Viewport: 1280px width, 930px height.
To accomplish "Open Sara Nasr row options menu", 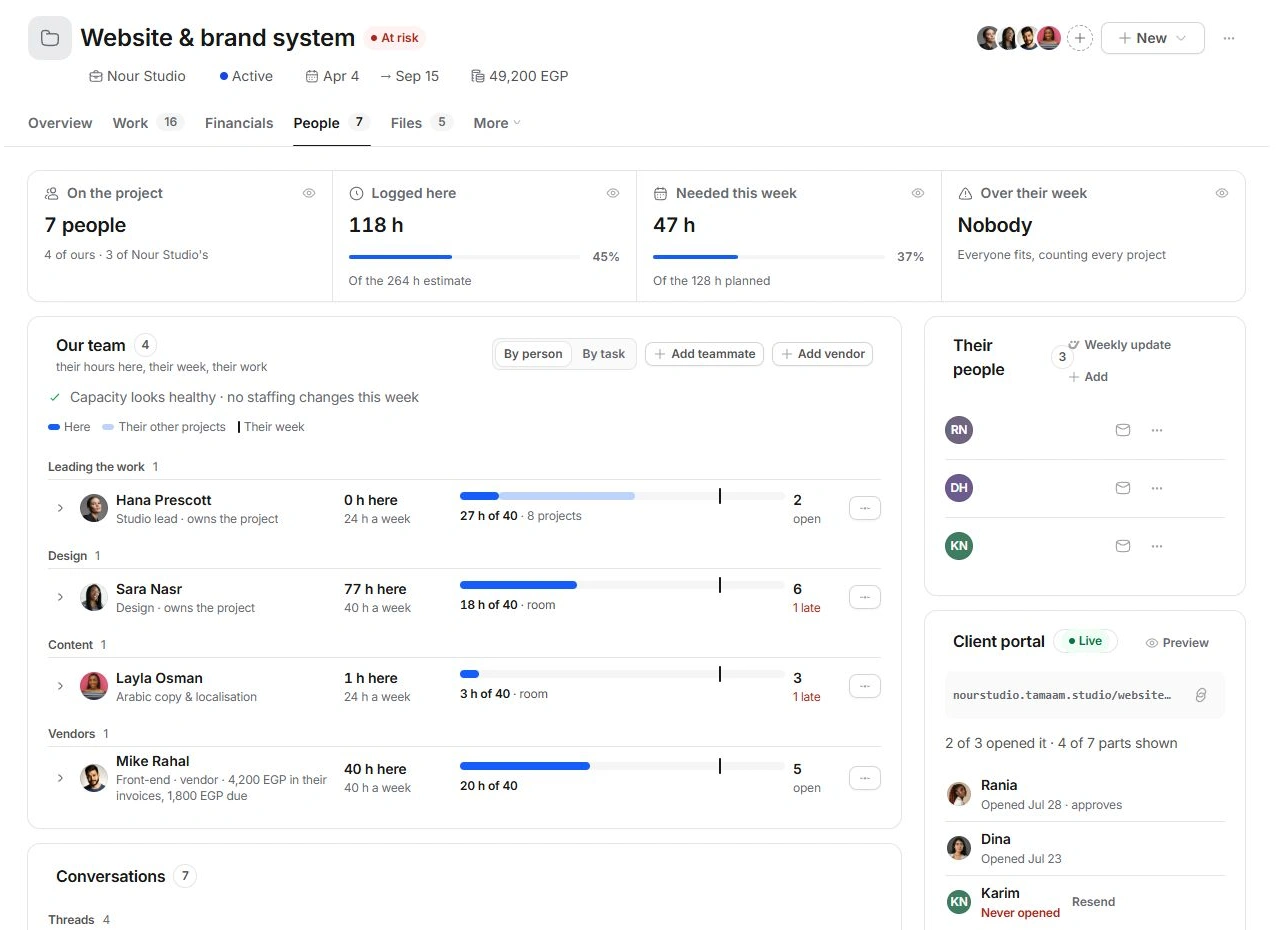I will pos(865,597).
